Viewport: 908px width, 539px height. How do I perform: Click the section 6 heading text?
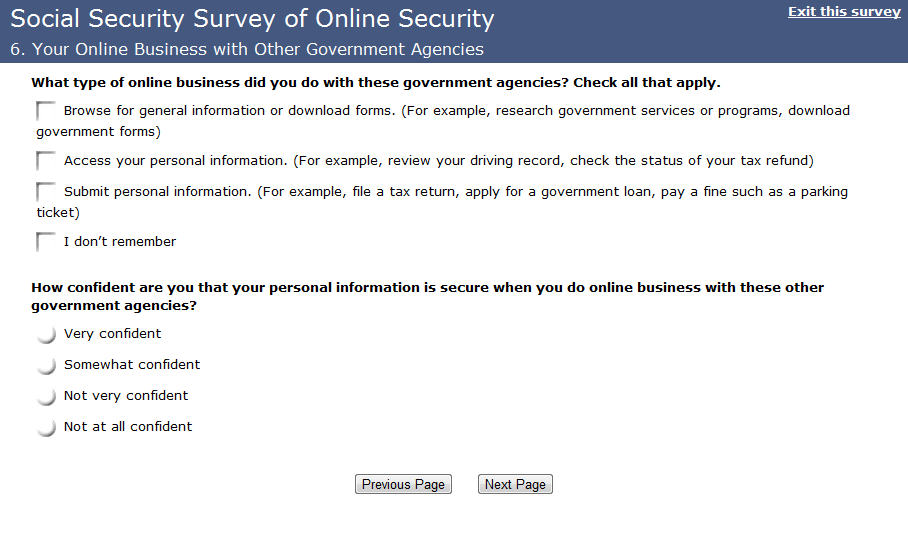click(247, 49)
